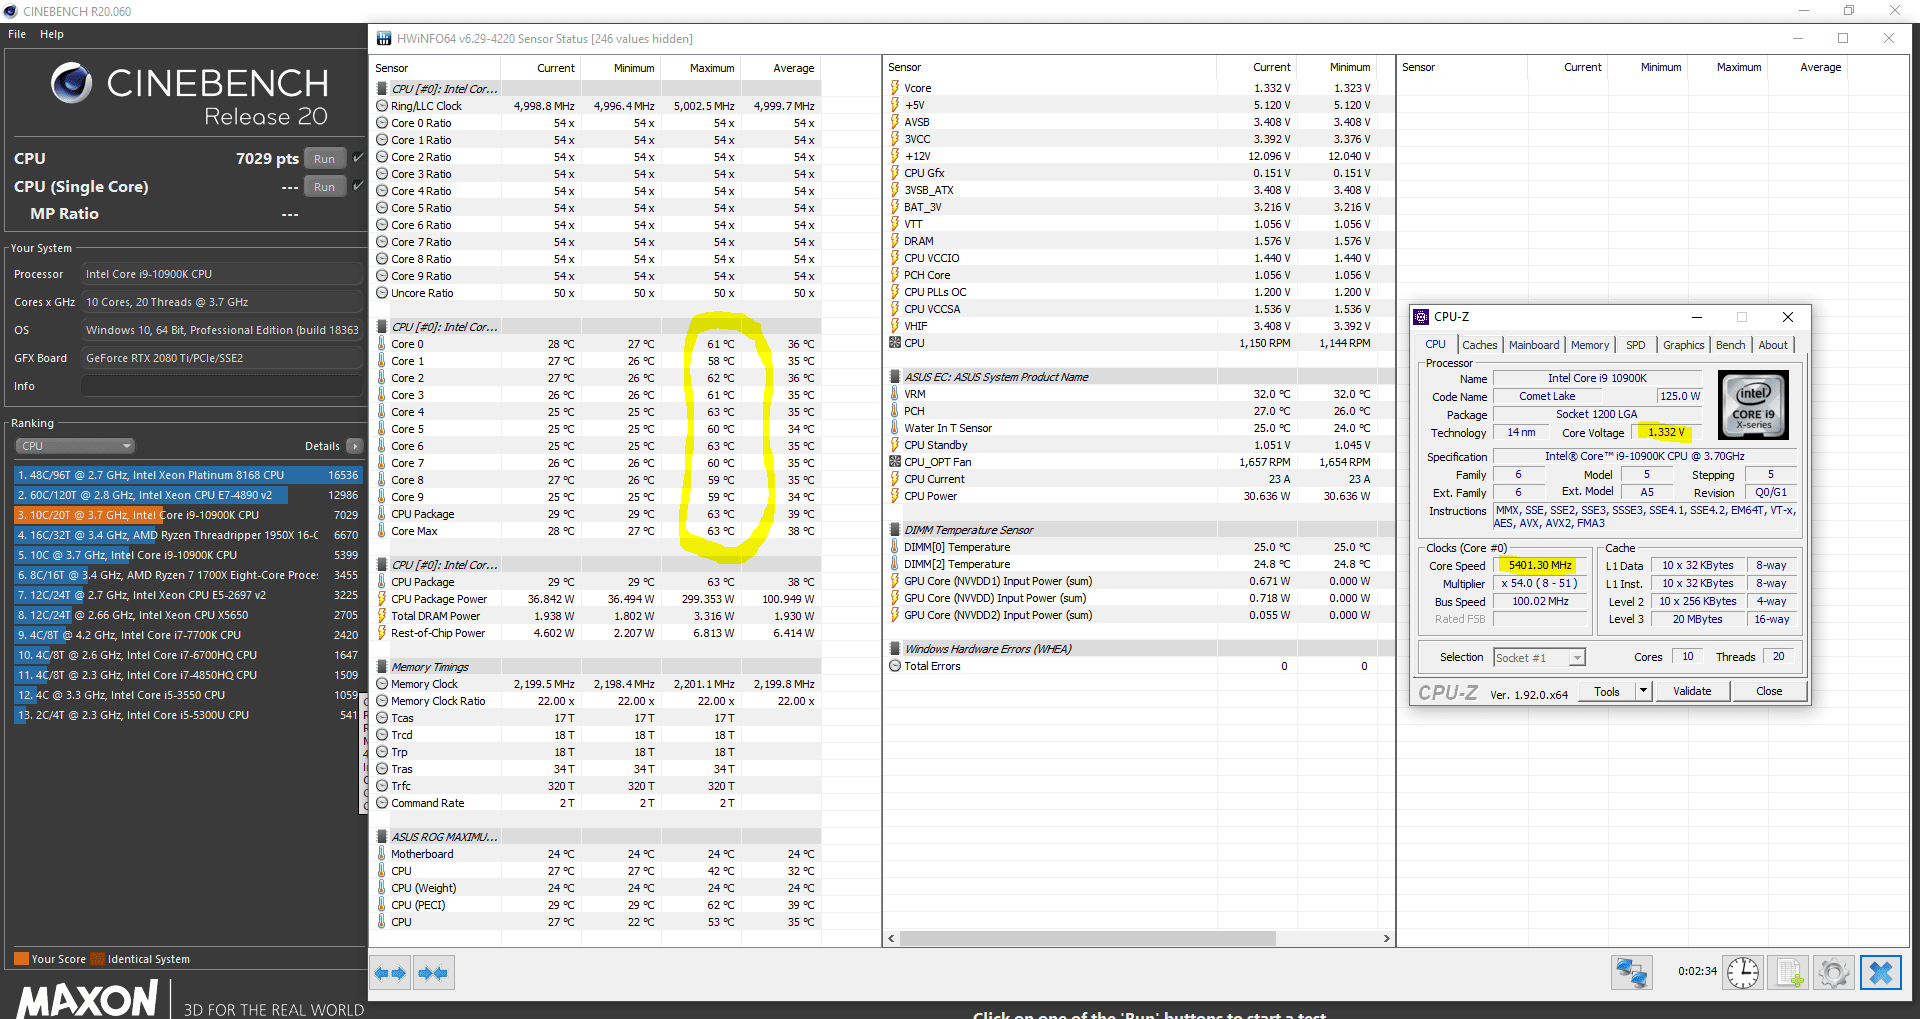Select the ASUS EC System Product Name group
Viewport: 1920px width, 1019px height.
[996, 377]
